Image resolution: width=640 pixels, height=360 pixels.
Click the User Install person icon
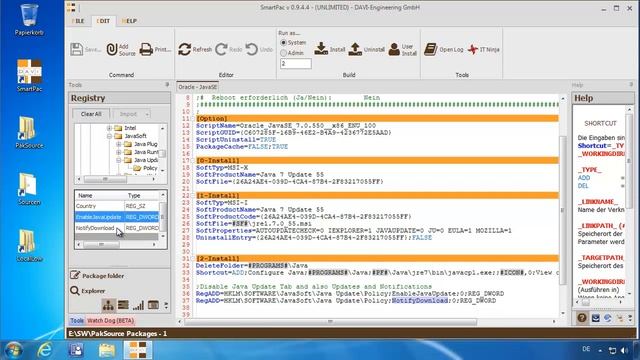click(x=394, y=49)
